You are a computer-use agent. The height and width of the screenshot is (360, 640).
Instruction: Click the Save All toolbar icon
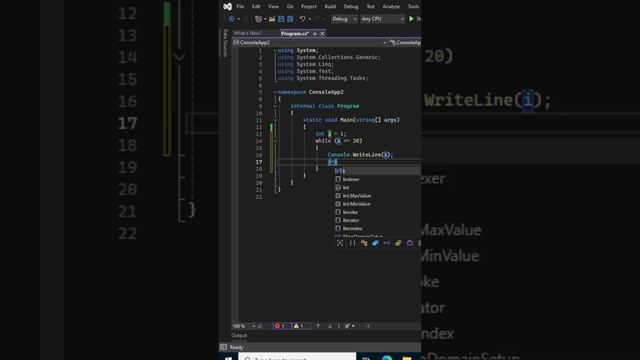coord(290,19)
